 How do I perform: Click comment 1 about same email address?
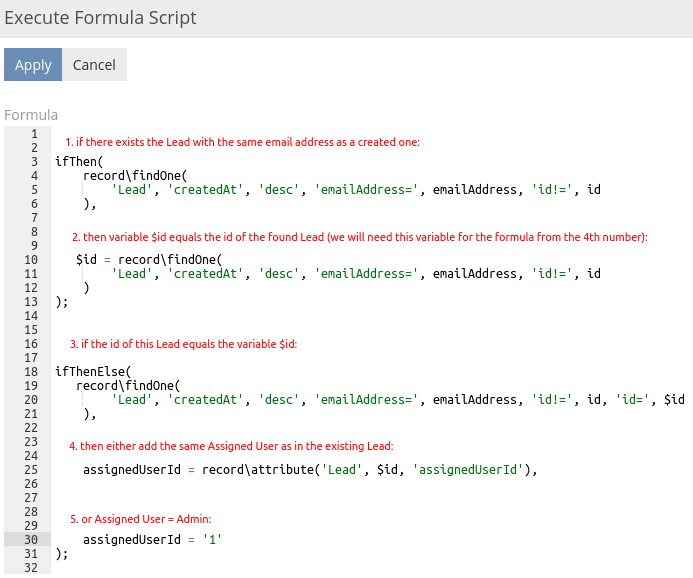pyautogui.click(x=242, y=142)
